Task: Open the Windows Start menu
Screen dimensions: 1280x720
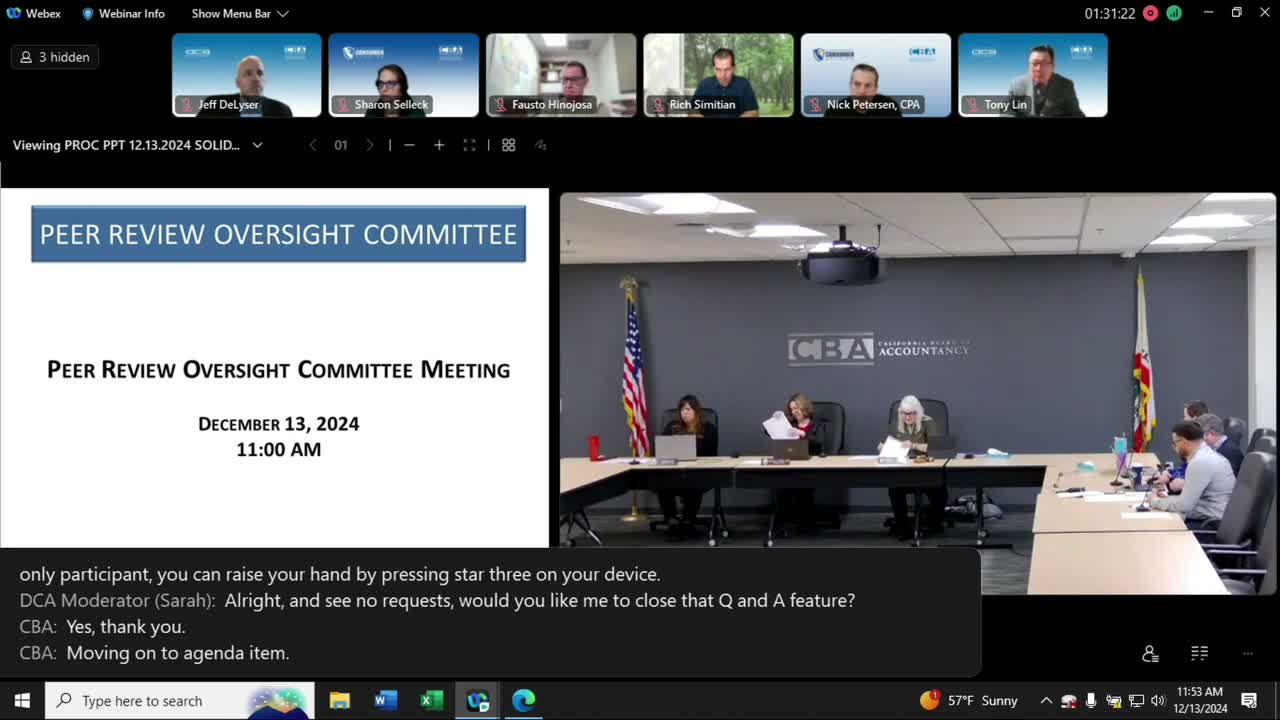Action: point(22,700)
